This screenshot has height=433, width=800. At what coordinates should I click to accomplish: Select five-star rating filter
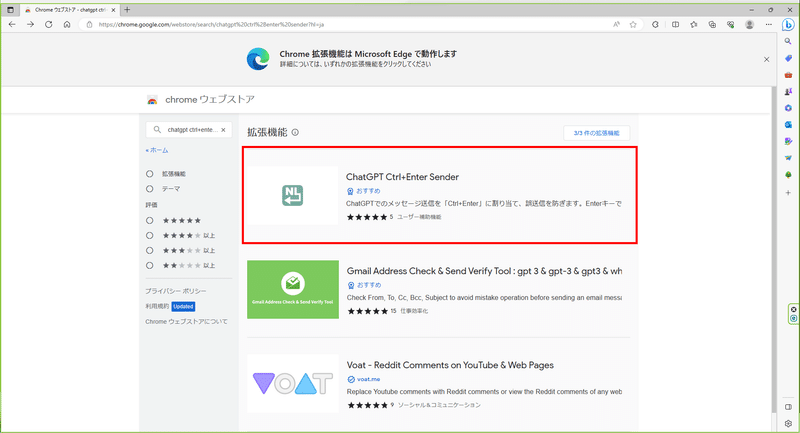point(149,221)
